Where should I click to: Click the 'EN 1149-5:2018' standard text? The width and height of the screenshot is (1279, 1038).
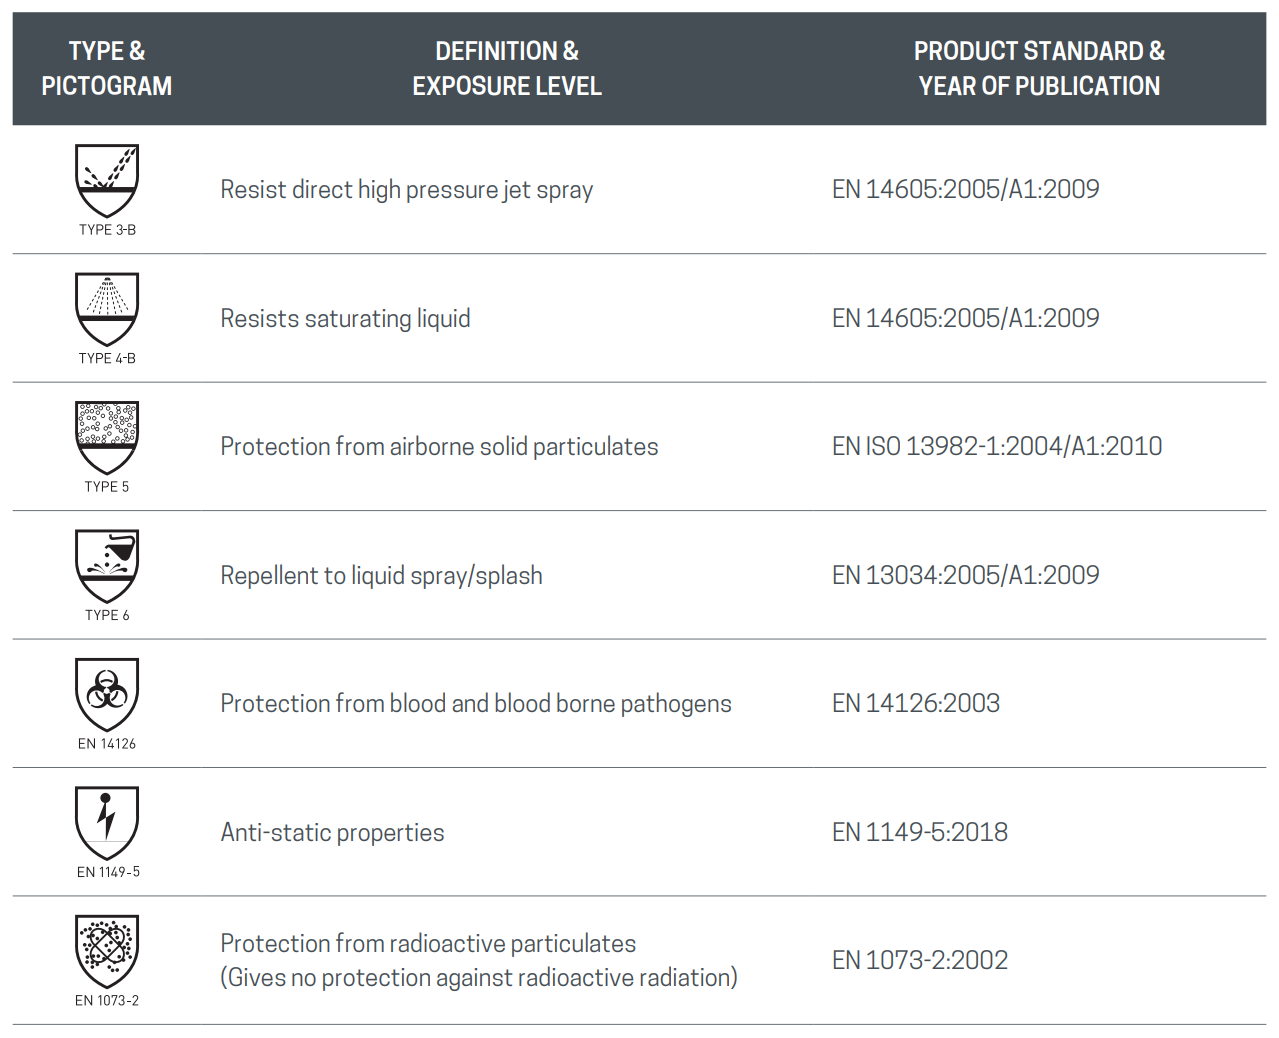[x=919, y=832]
